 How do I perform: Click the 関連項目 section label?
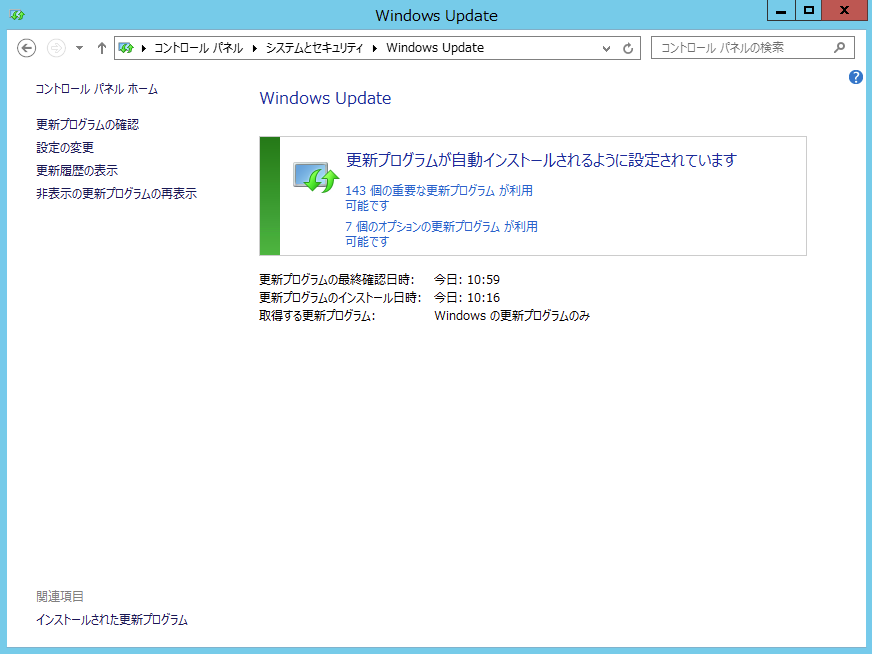point(60,597)
